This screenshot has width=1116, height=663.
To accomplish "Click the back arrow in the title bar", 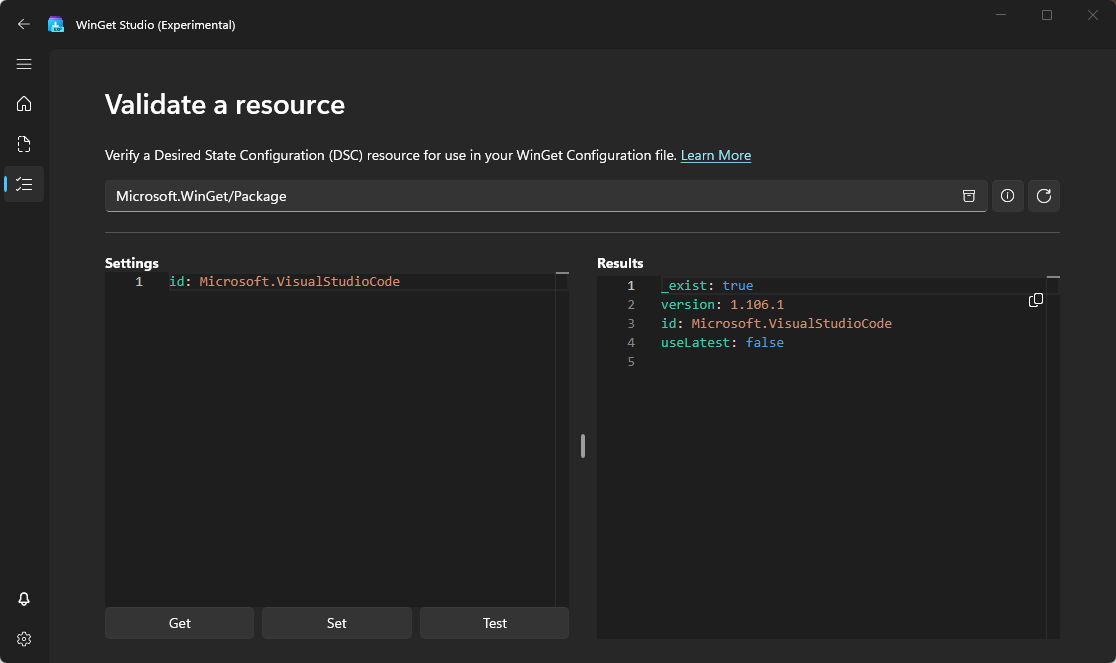I will point(24,24).
